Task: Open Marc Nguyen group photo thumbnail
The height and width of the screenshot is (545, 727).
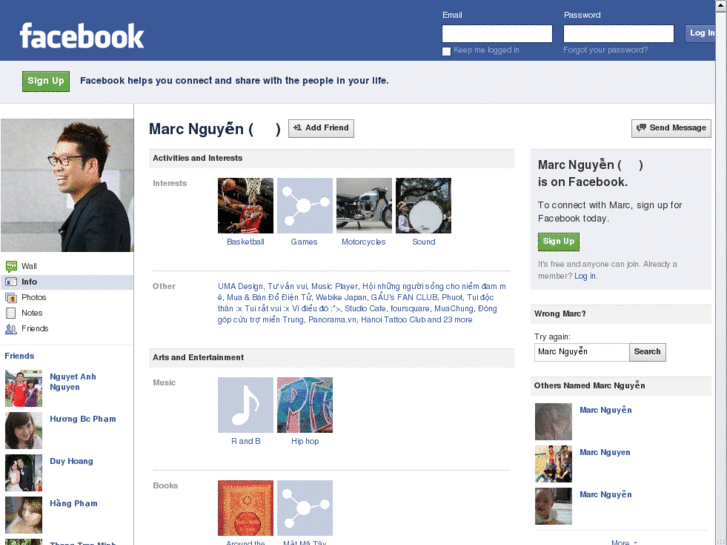Action: (553, 464)
